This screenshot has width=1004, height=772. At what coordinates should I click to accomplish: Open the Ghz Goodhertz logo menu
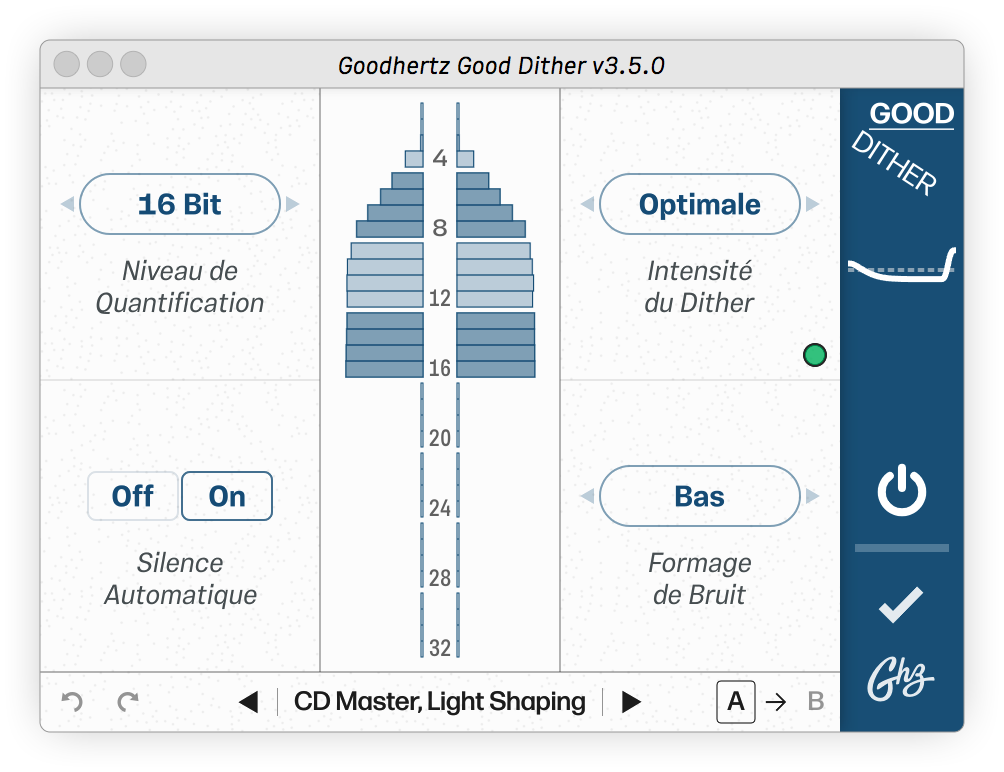point(900,679)
